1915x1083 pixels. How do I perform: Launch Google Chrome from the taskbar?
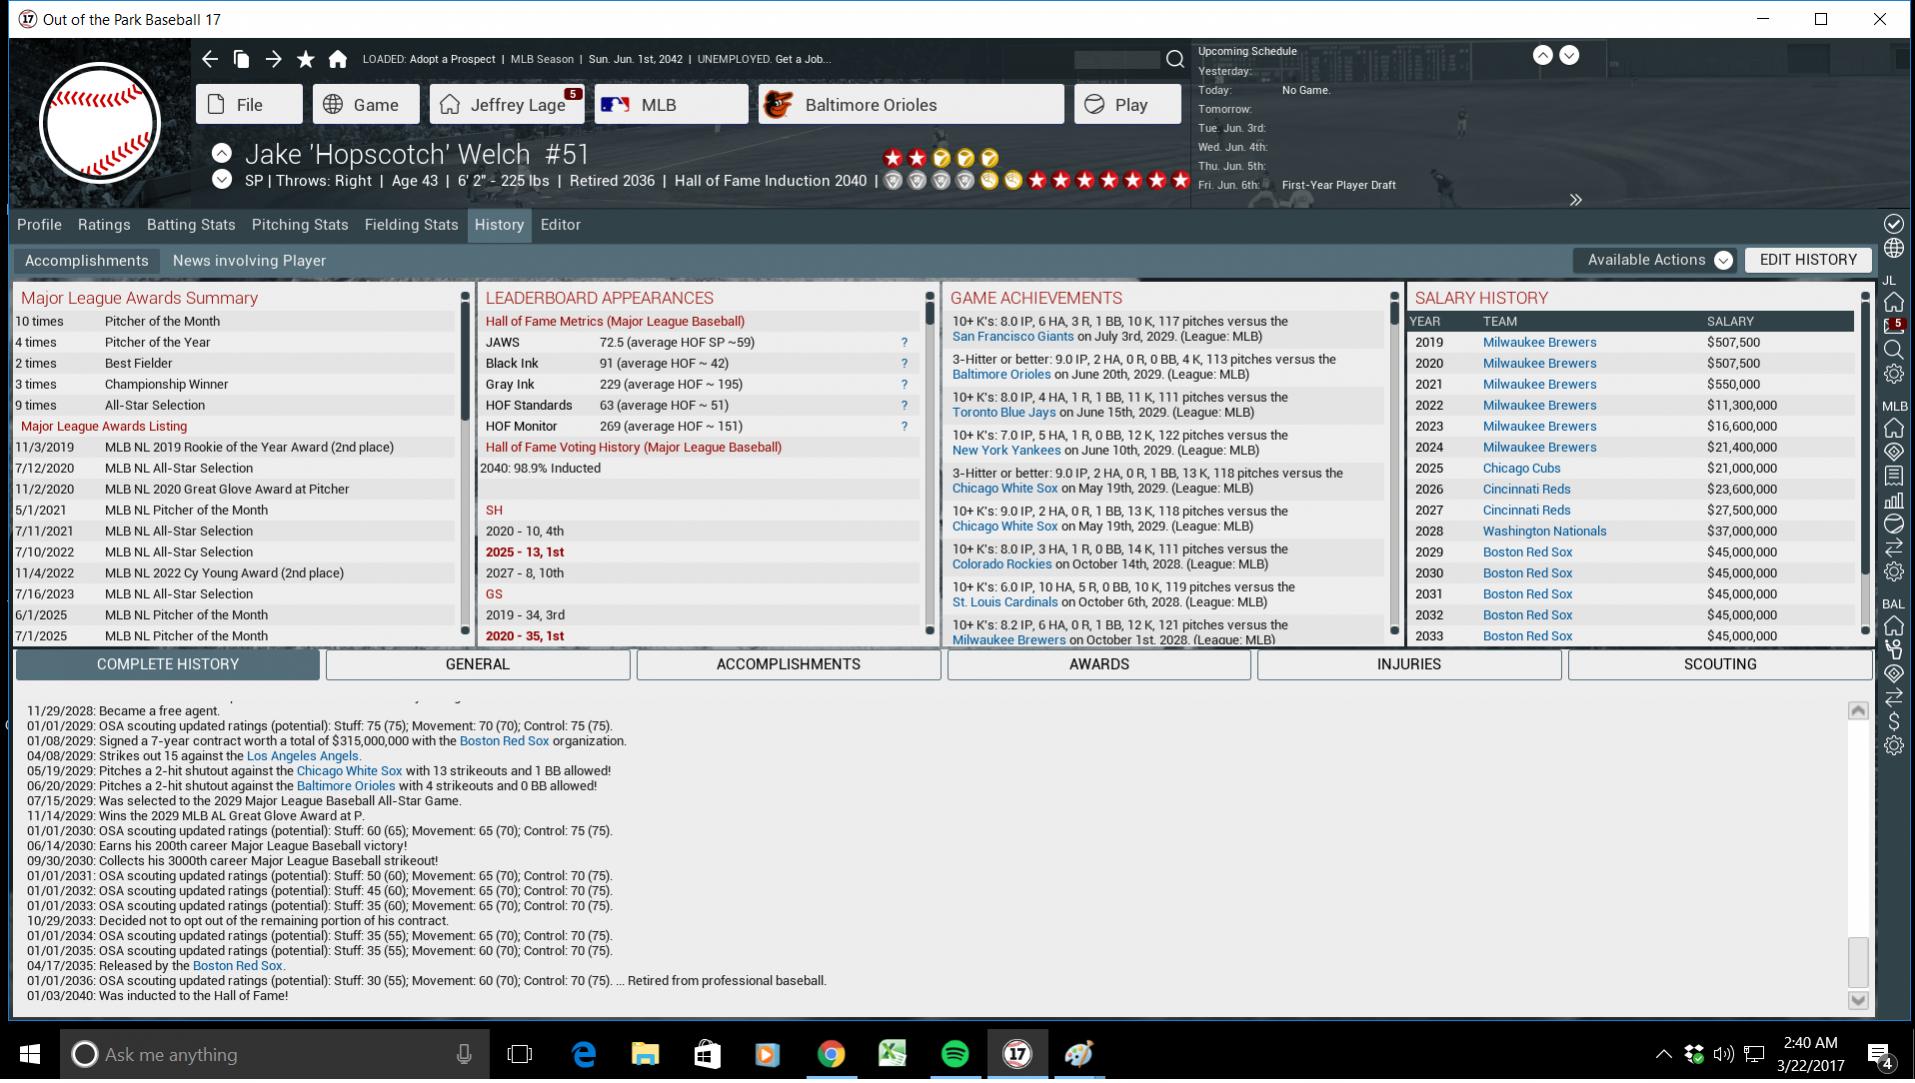click(831, 1054)
